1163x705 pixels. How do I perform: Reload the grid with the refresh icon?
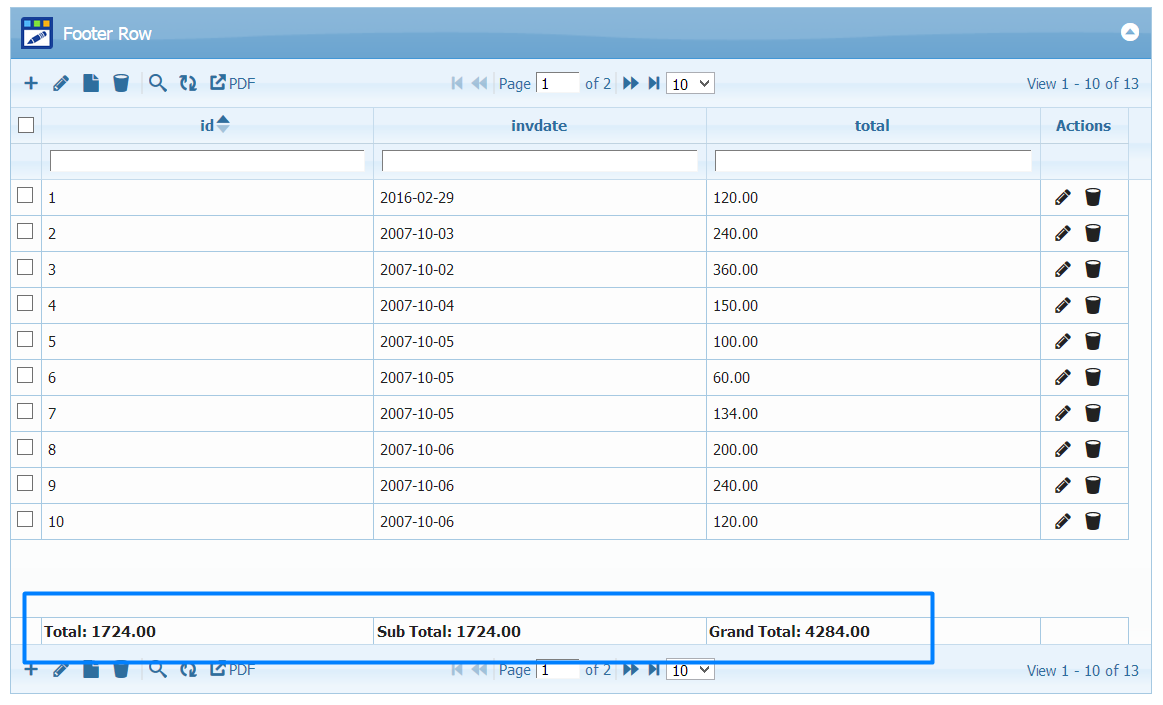(188, 84)
